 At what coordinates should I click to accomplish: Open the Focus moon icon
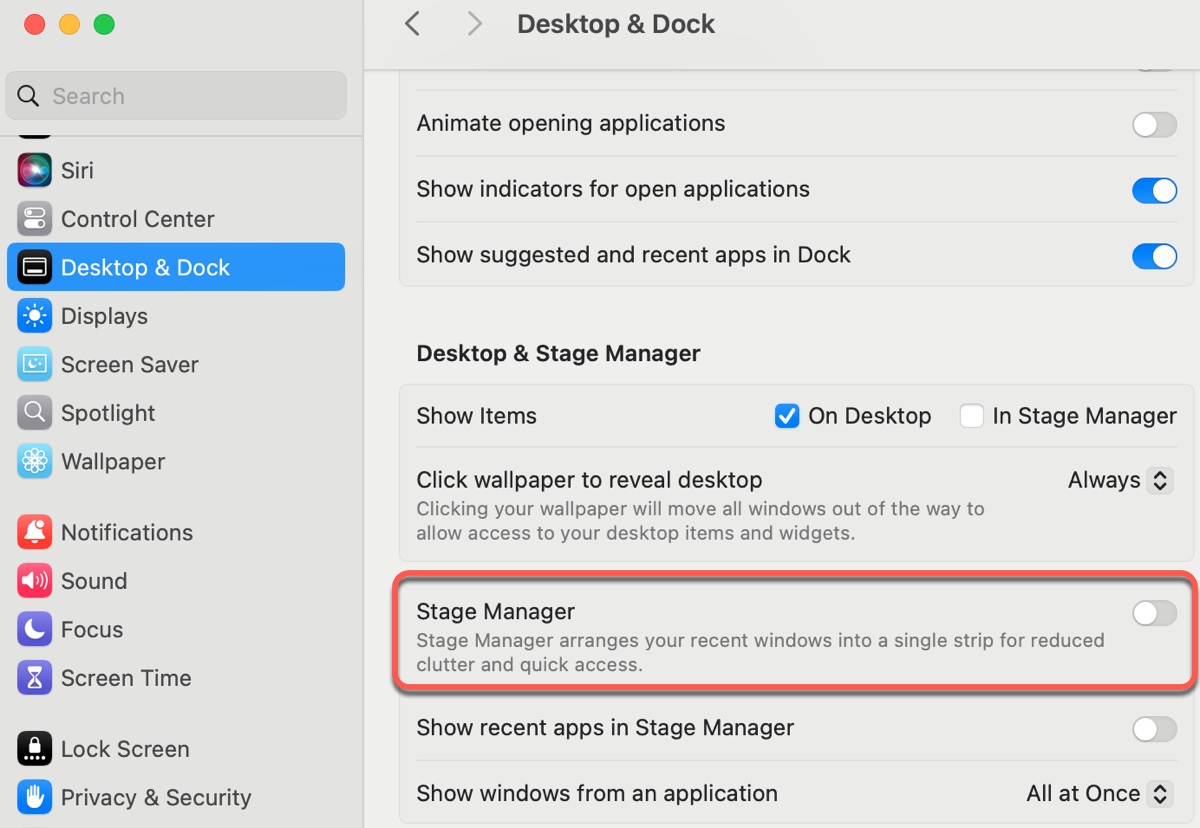click(x=34, y=630)
